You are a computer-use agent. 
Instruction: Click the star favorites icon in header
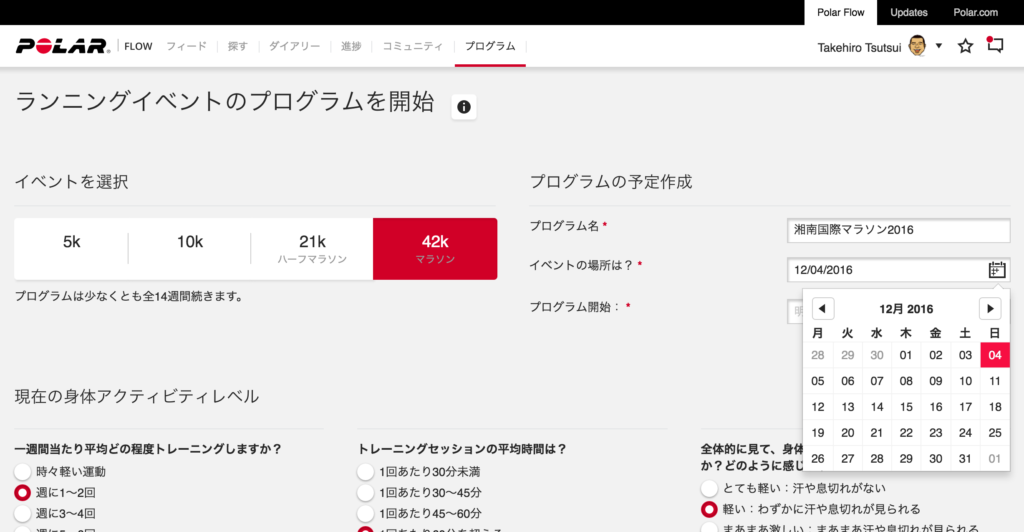pos(965,46)
